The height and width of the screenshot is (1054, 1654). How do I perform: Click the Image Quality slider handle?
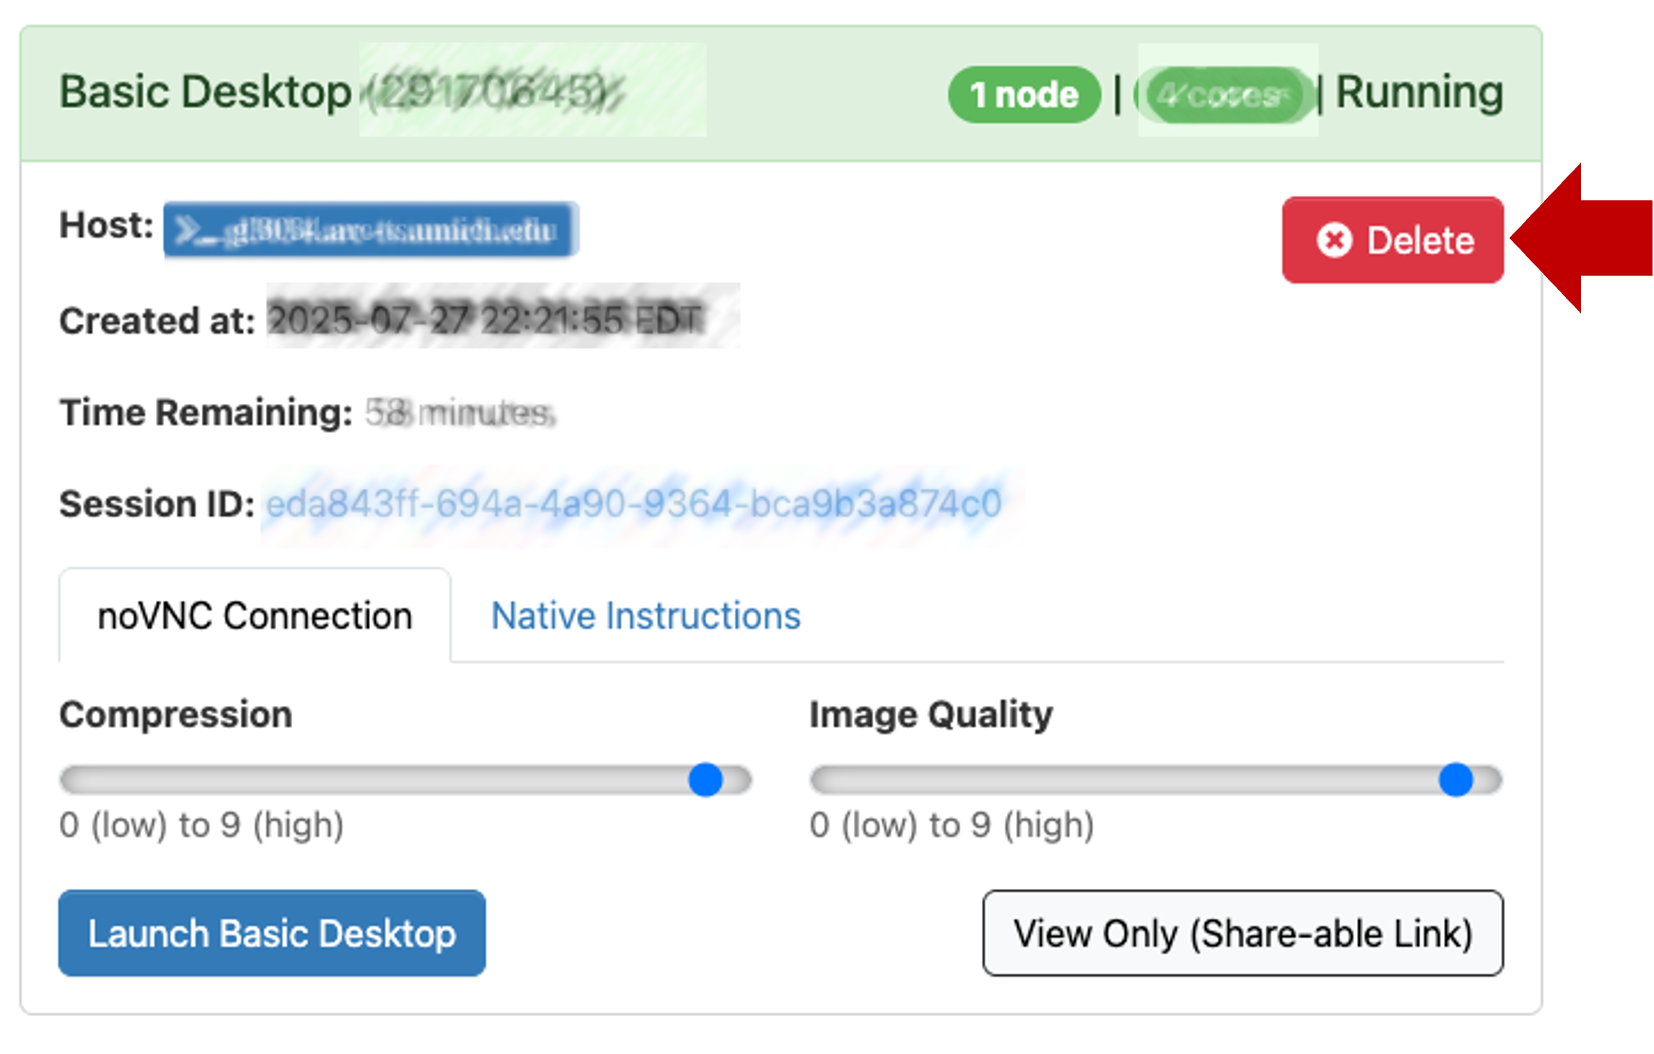coord(1455,779)
